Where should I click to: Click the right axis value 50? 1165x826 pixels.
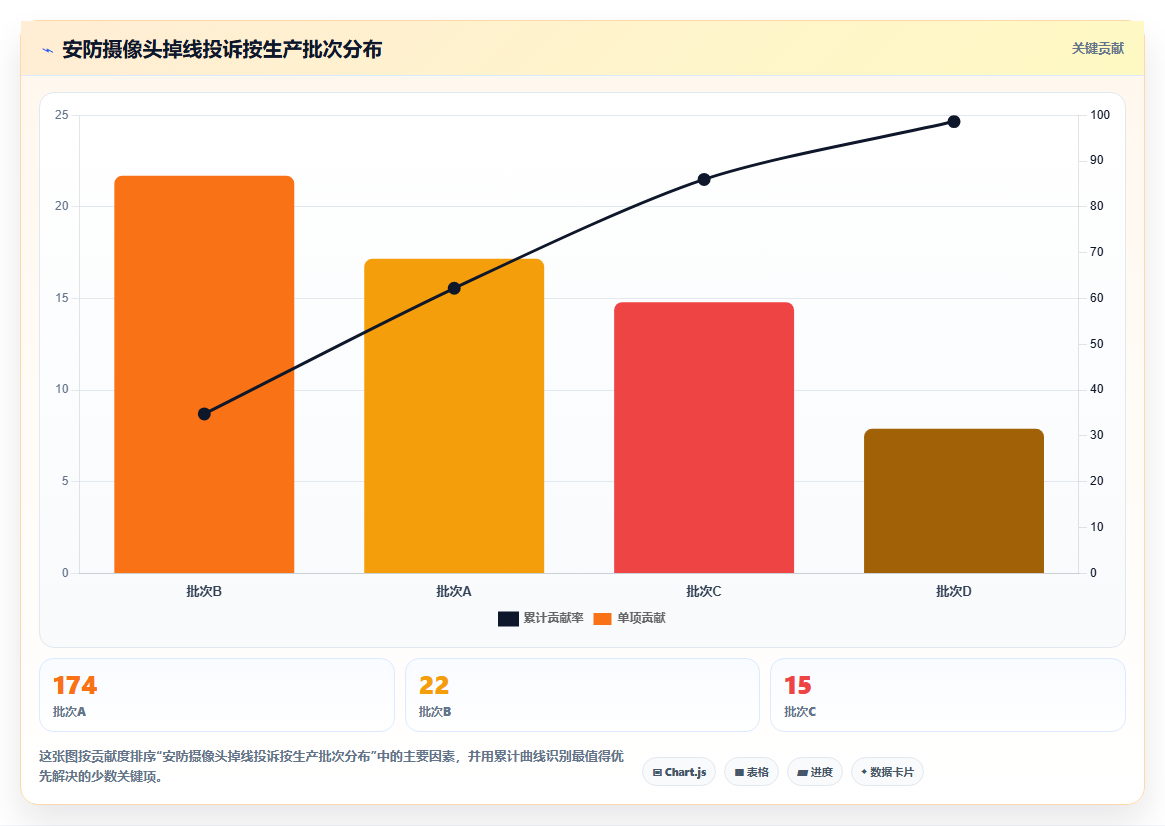point(1097,344)
